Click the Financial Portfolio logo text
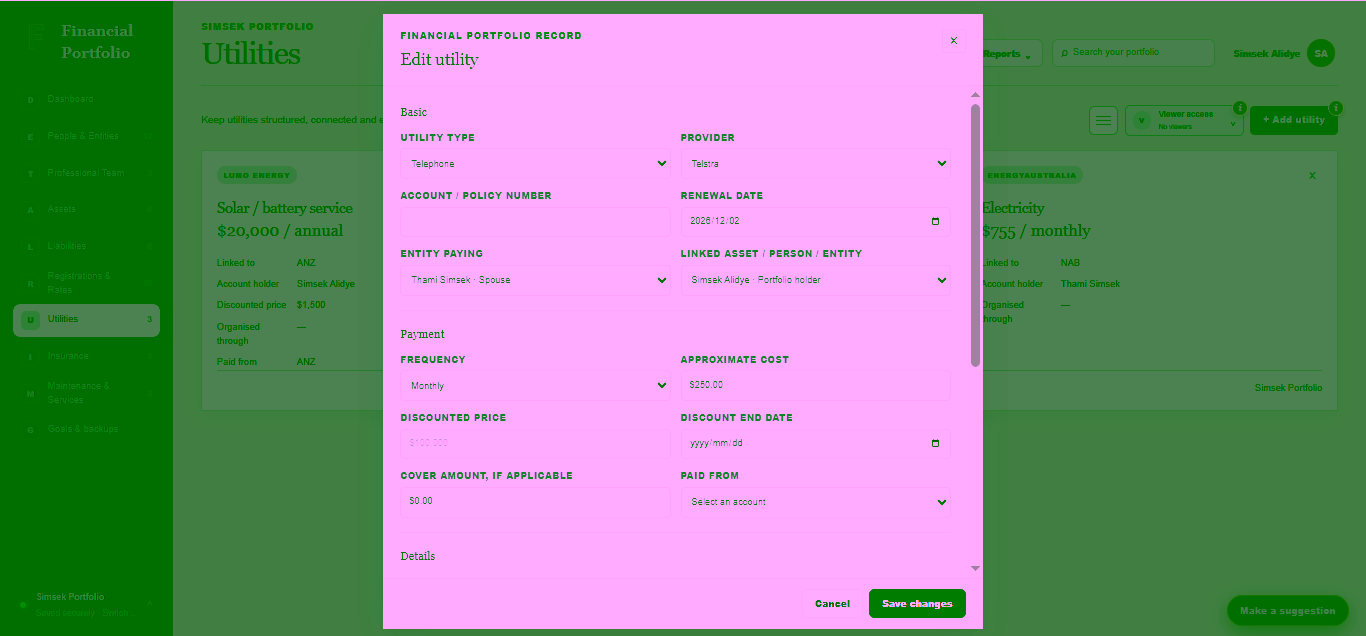Screen dimensions: 1366x636 (96, 42)
